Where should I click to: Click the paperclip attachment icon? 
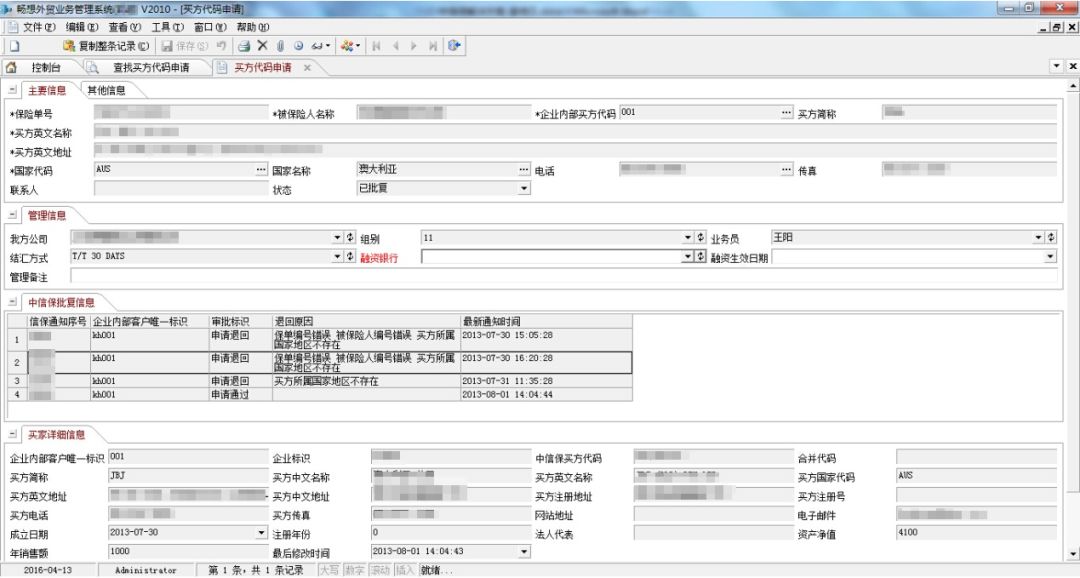[x=280, y=44]
